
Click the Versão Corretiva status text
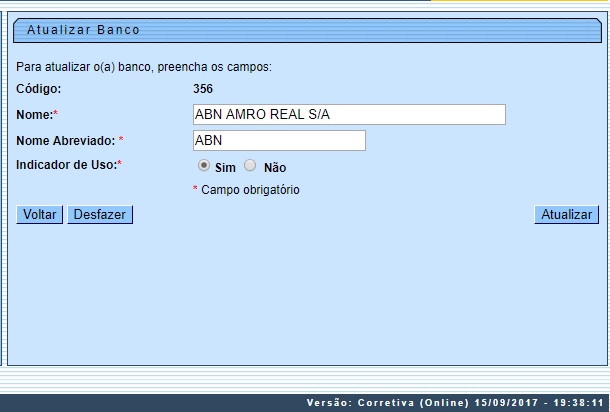[455, 403]
